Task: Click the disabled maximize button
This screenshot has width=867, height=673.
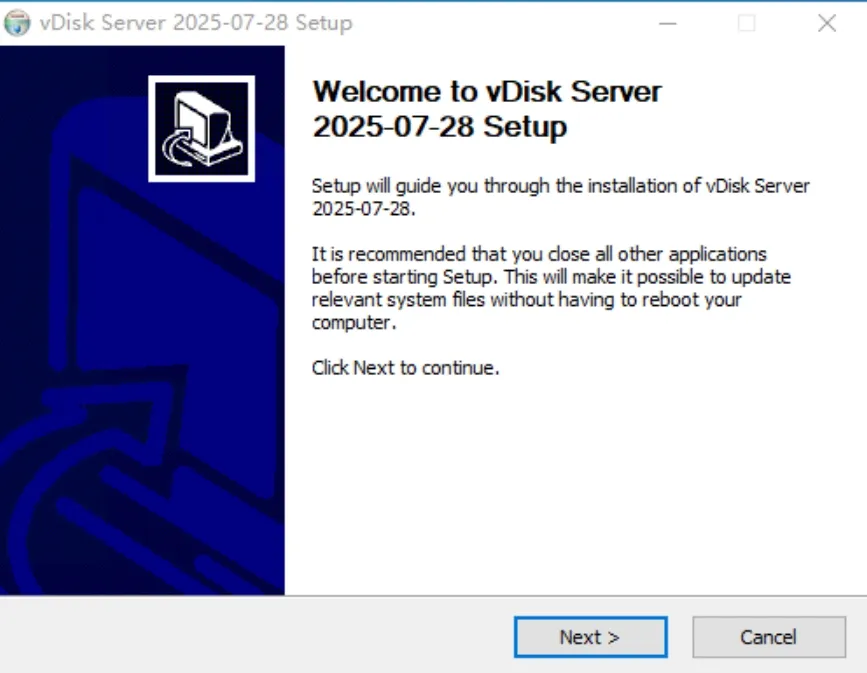Action: 746,23
